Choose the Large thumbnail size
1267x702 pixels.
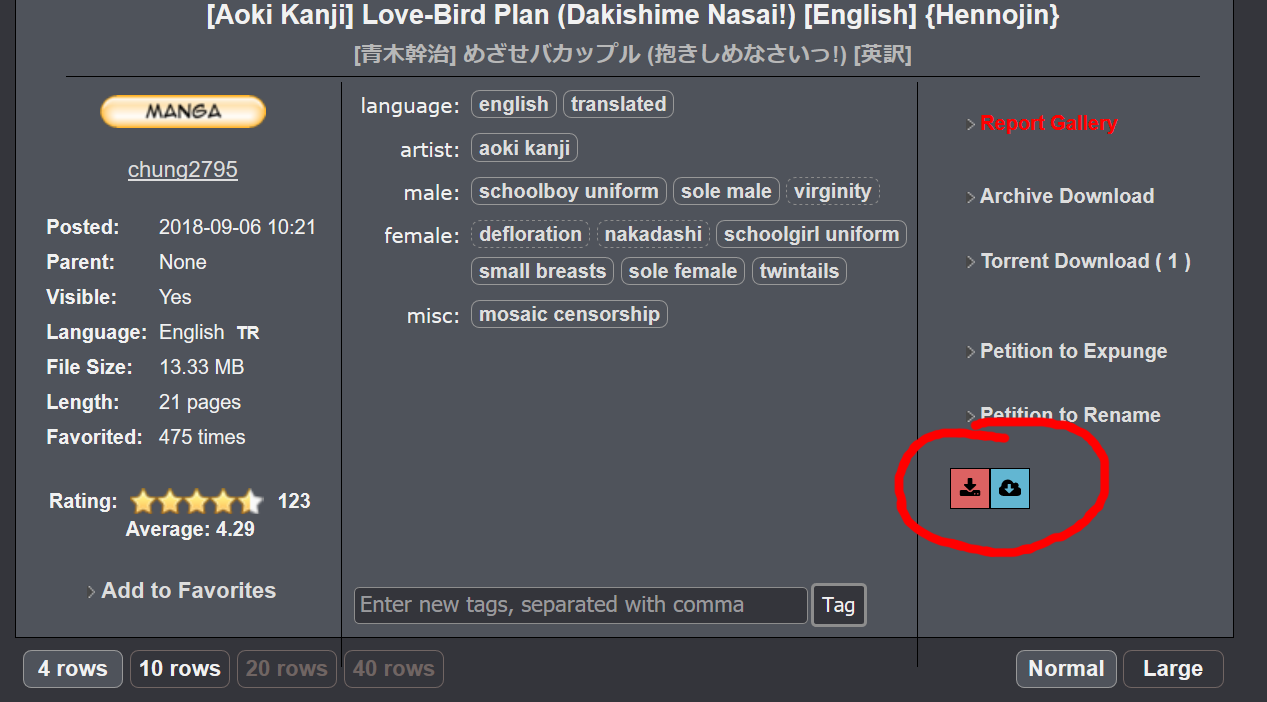click(1172, 669)
